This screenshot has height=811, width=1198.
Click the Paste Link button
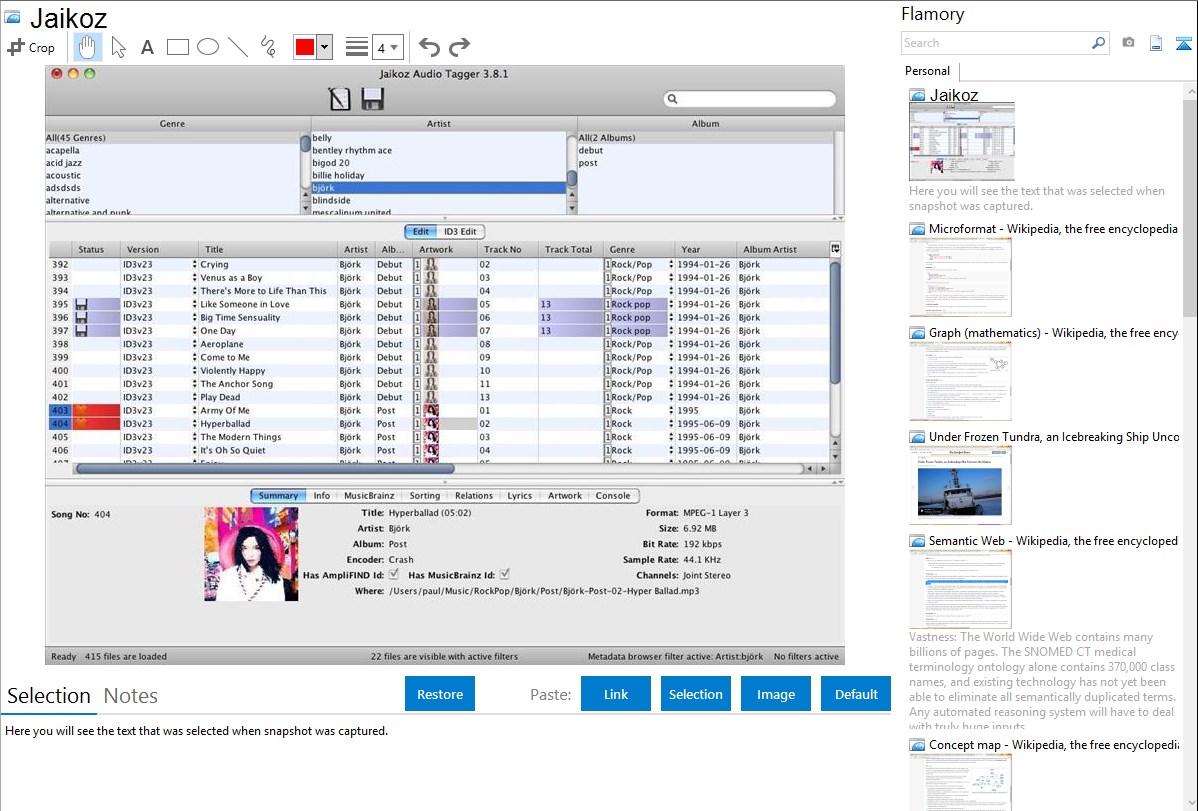[616, 694]
